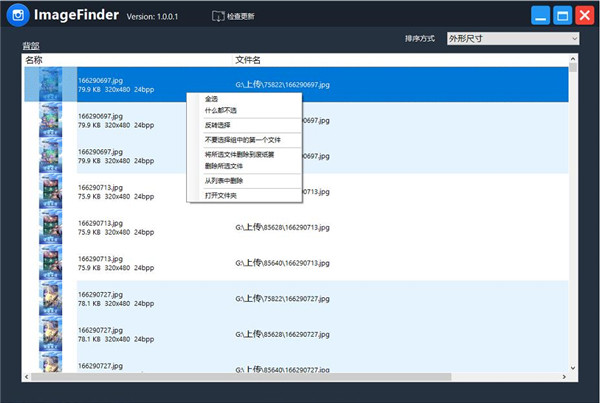Click the 名称 column header
The height and width of the screenshot is (403, 600).
[x=34, y=60]
